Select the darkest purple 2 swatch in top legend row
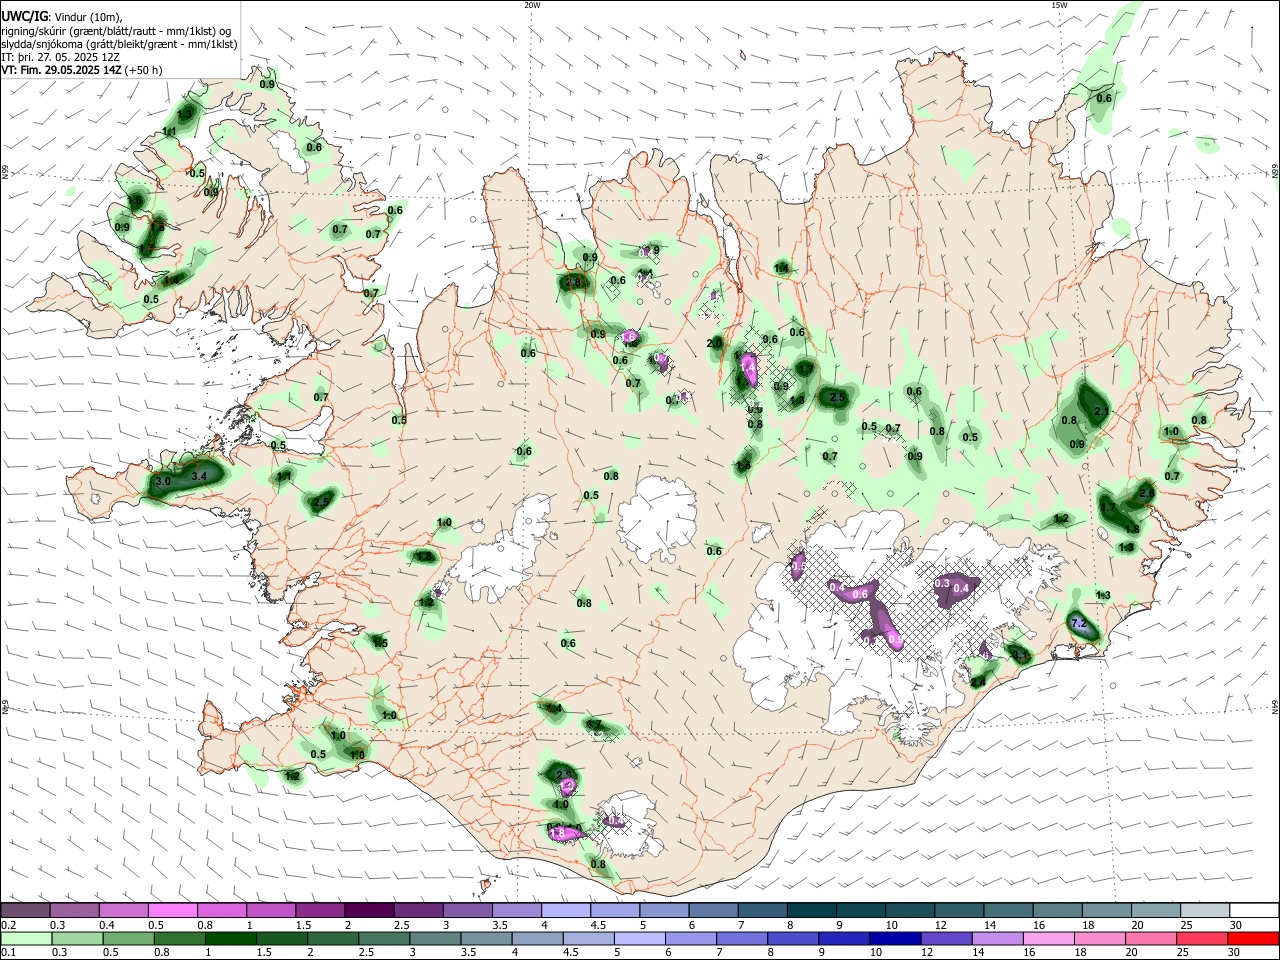 pos(369,911)
